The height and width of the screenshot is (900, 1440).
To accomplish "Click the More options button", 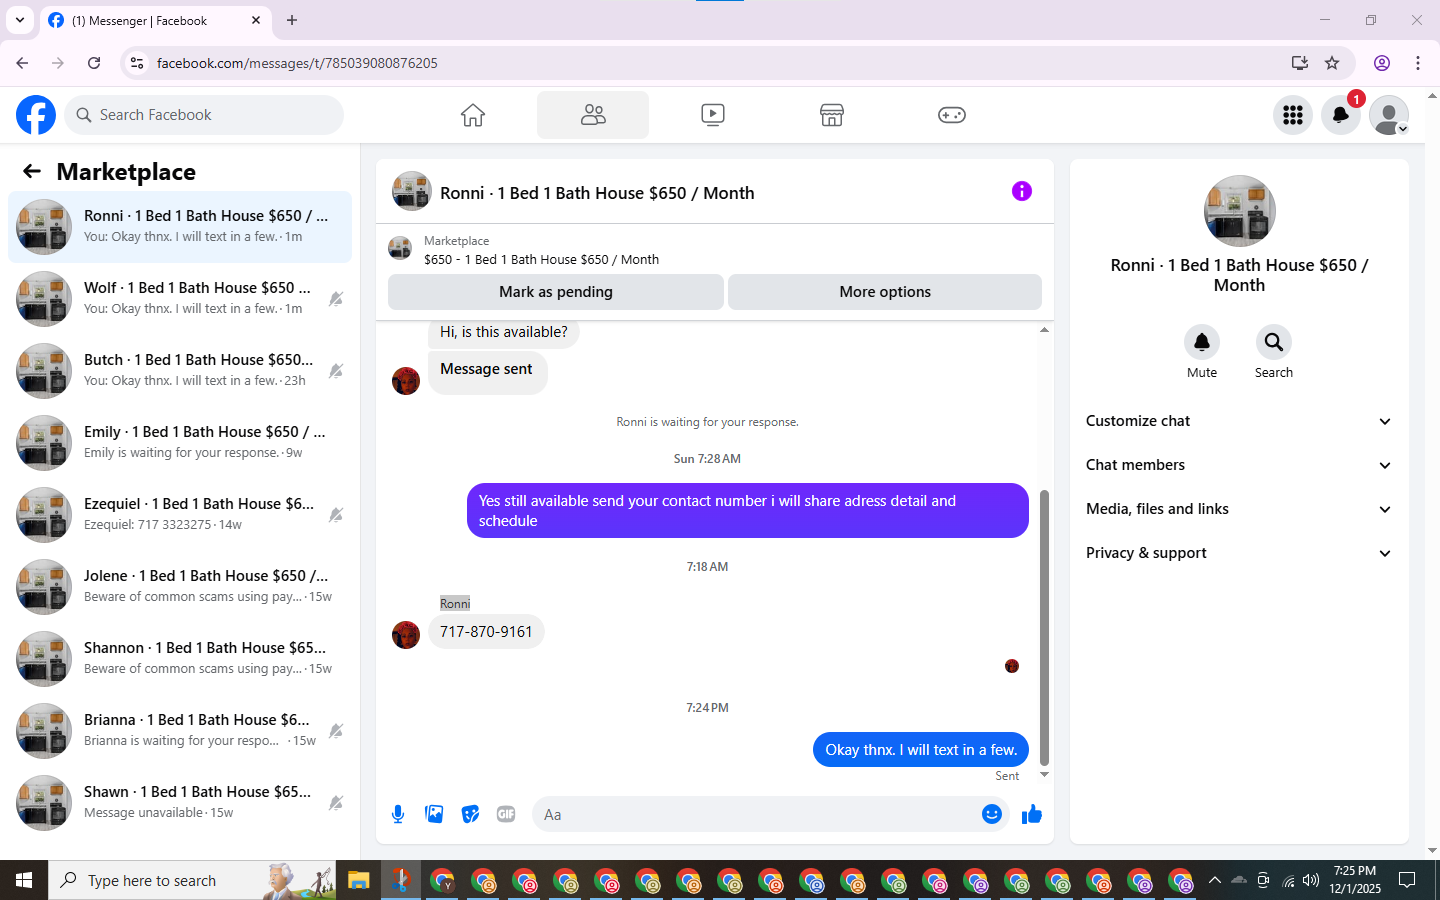I will [885, 292].
